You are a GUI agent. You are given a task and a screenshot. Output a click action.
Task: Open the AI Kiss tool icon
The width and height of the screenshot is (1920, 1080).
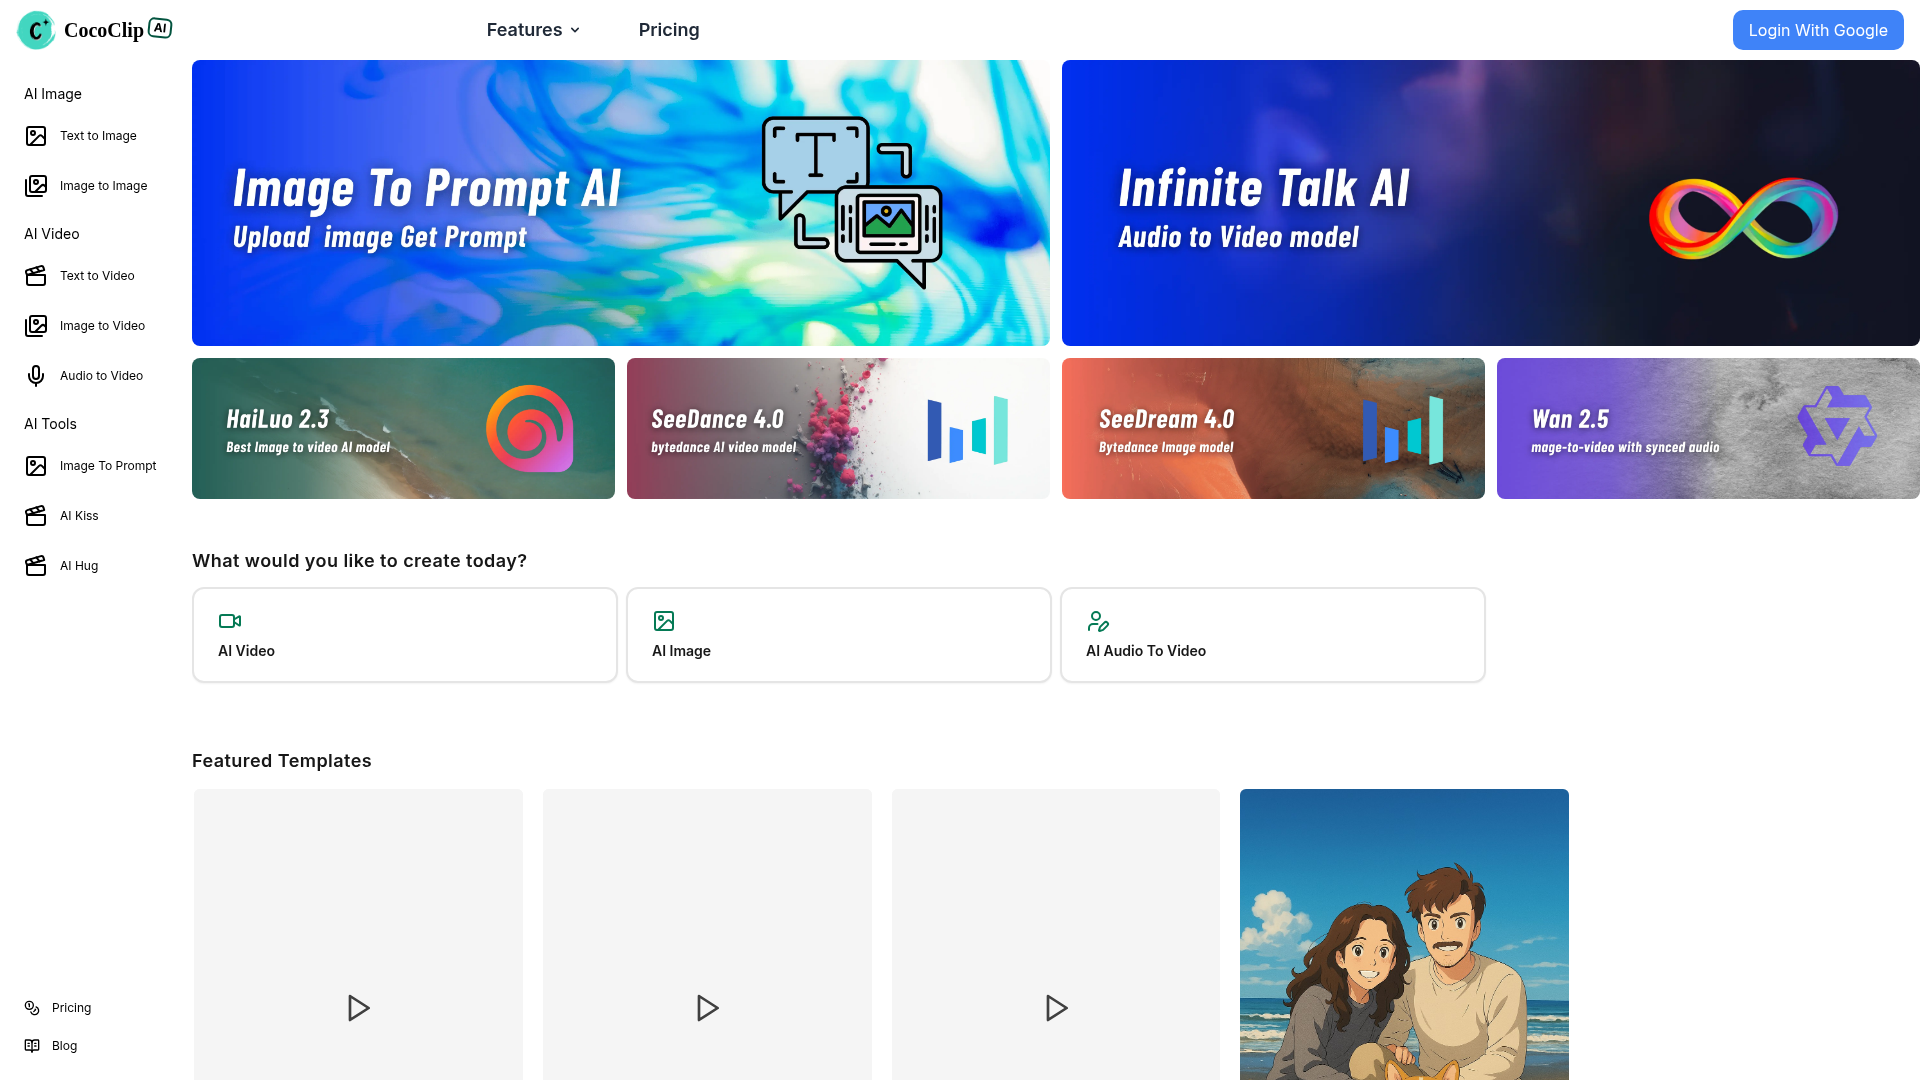coord(36,516)
